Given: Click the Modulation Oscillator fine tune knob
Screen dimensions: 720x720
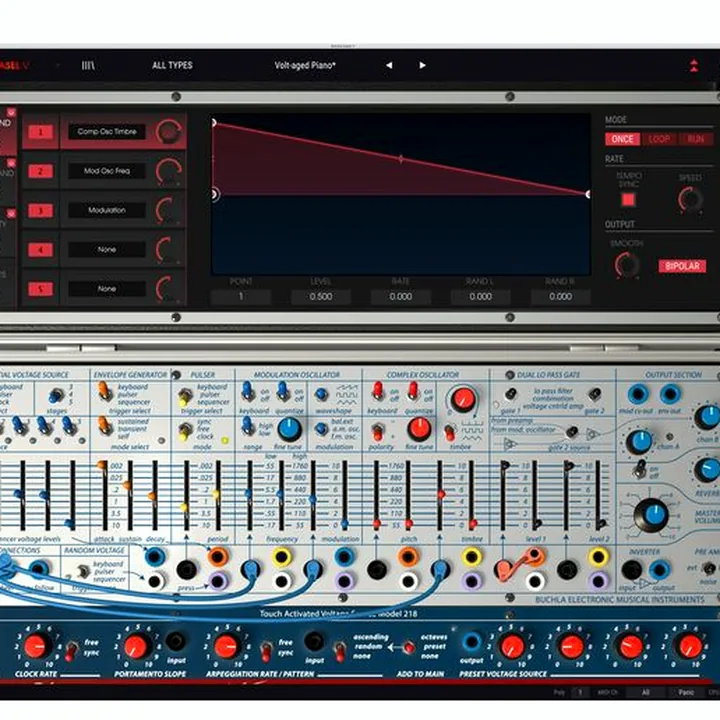Looking at the screenshot, I should [x=290, y=428].
